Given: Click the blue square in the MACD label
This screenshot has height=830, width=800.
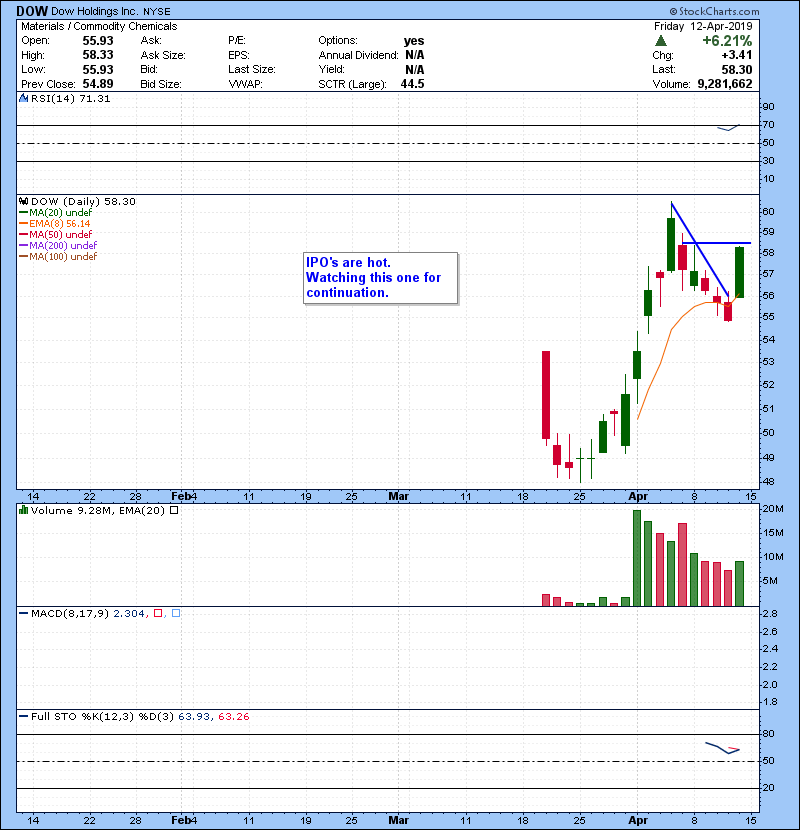Looking at the screenshot, I should (x=176, y=613).
